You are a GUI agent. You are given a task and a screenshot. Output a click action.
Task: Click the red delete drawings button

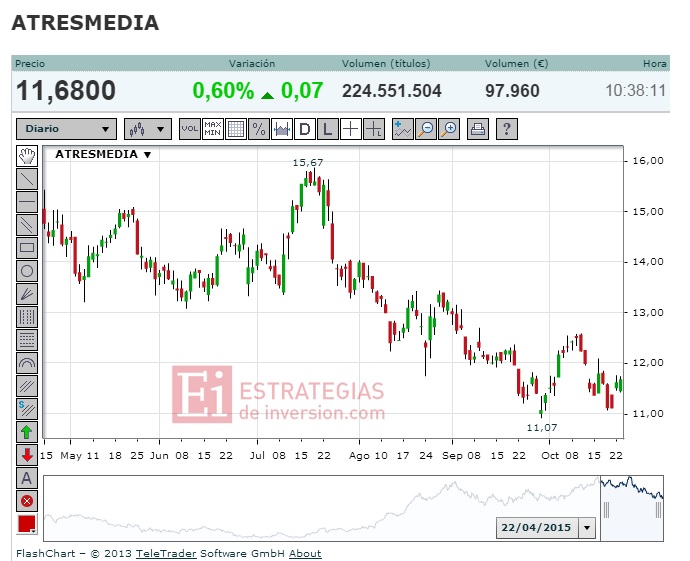pos(27,501)
